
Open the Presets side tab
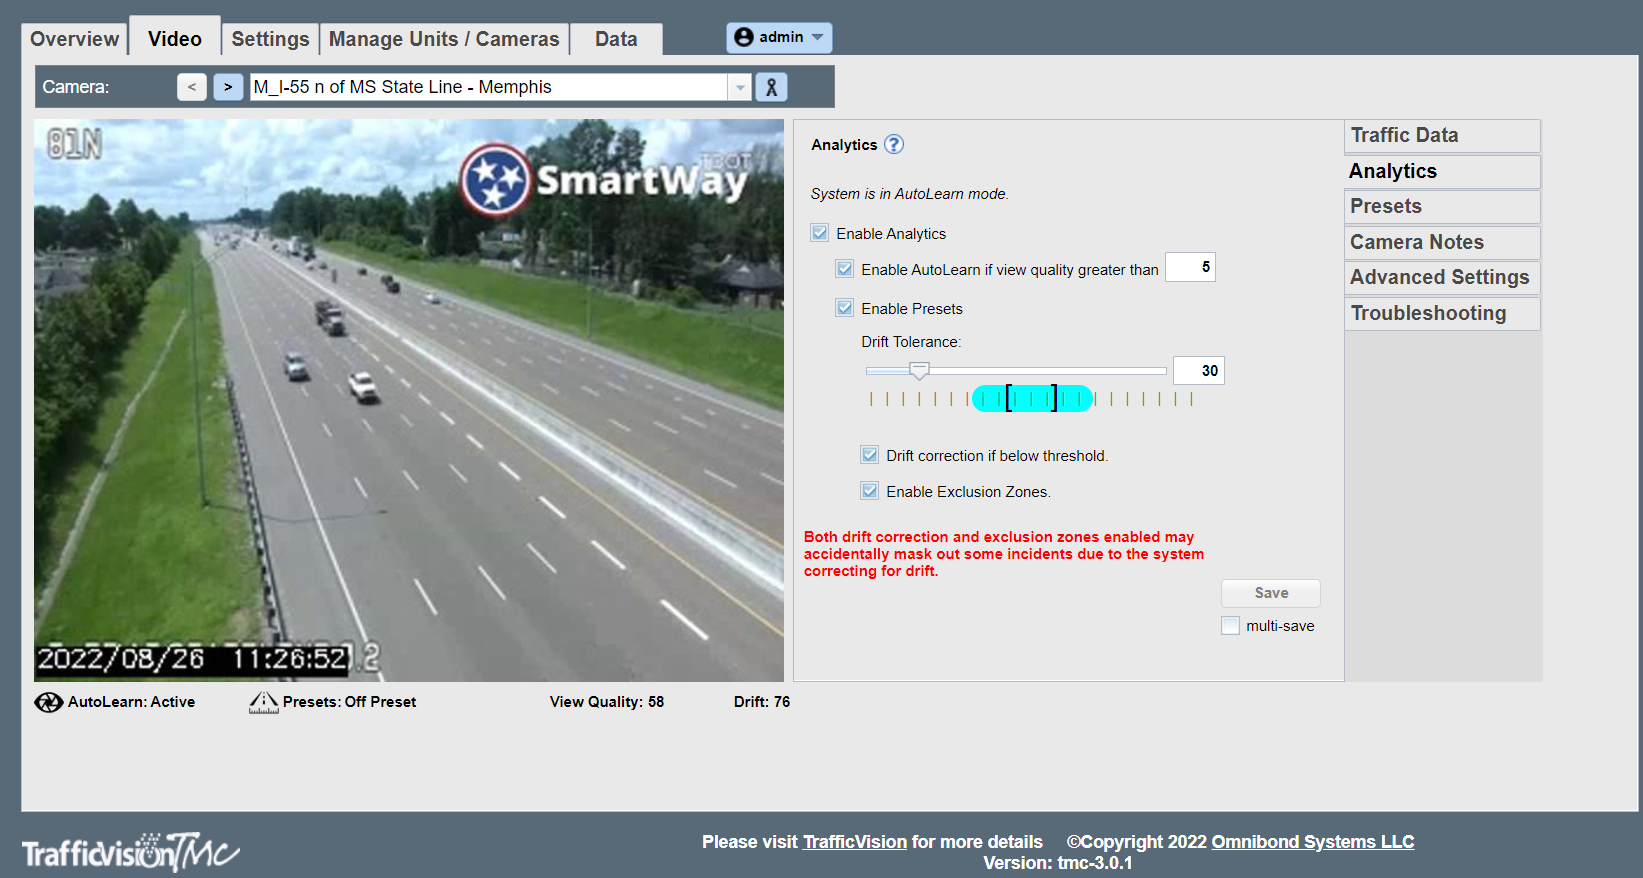tap(1442, 207)
